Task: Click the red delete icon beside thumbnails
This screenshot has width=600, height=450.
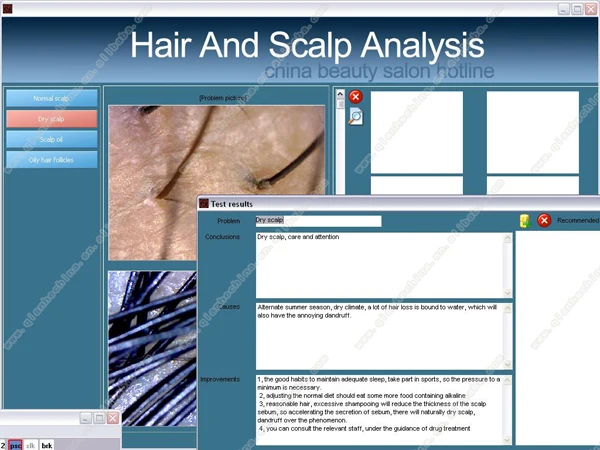Action: [x=355, y=97]
